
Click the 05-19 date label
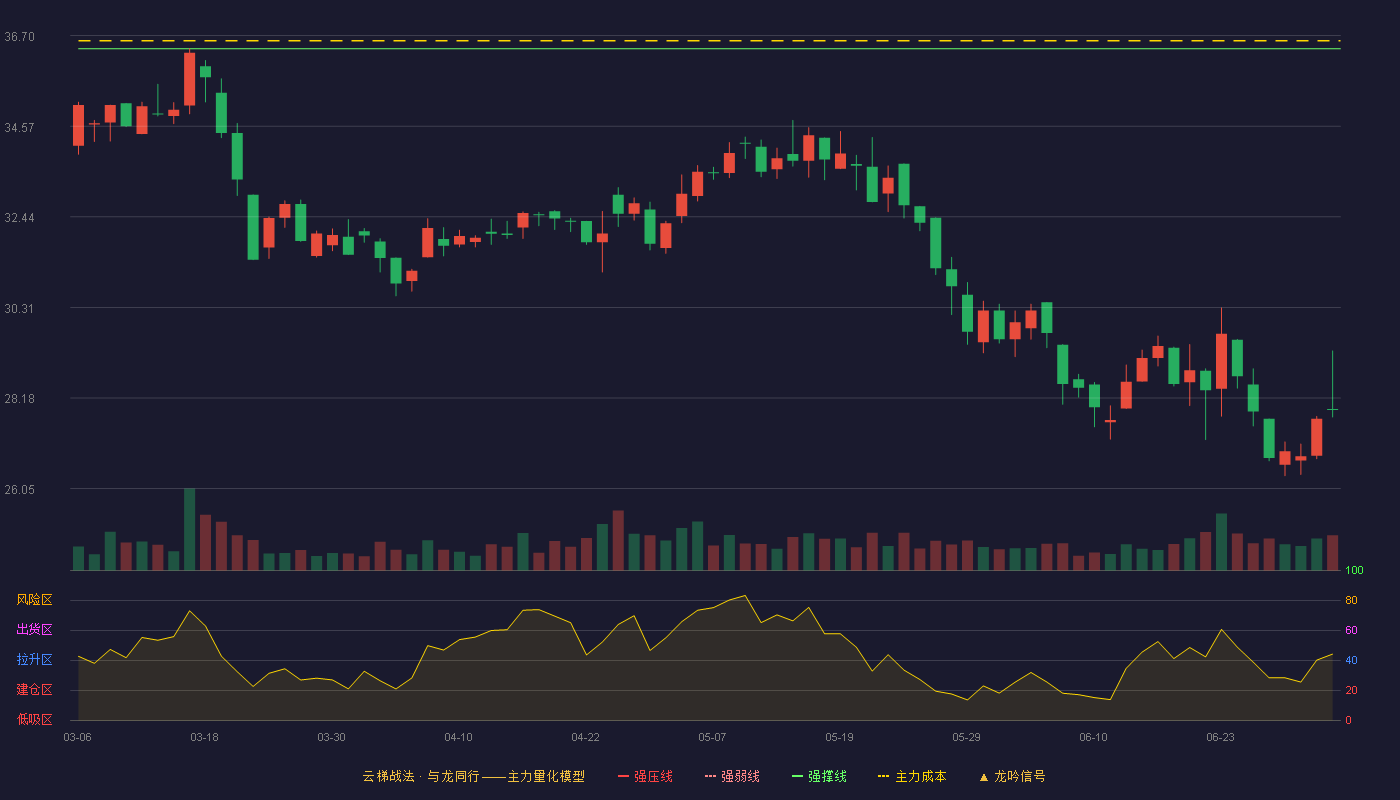[x=839, y=737]
